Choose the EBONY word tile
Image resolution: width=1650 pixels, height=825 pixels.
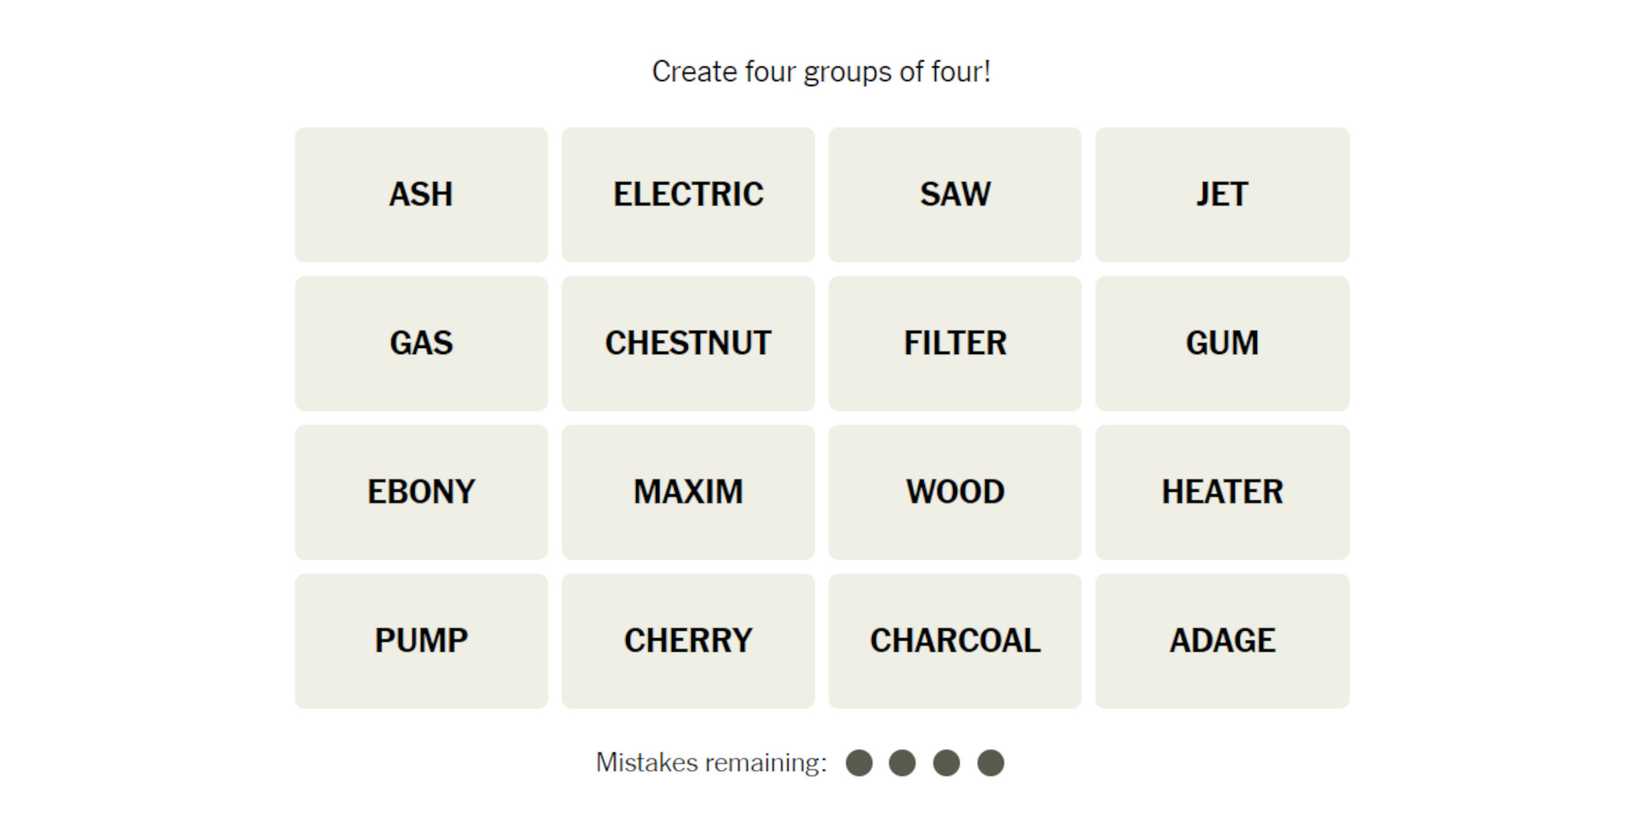pos(421,492)
